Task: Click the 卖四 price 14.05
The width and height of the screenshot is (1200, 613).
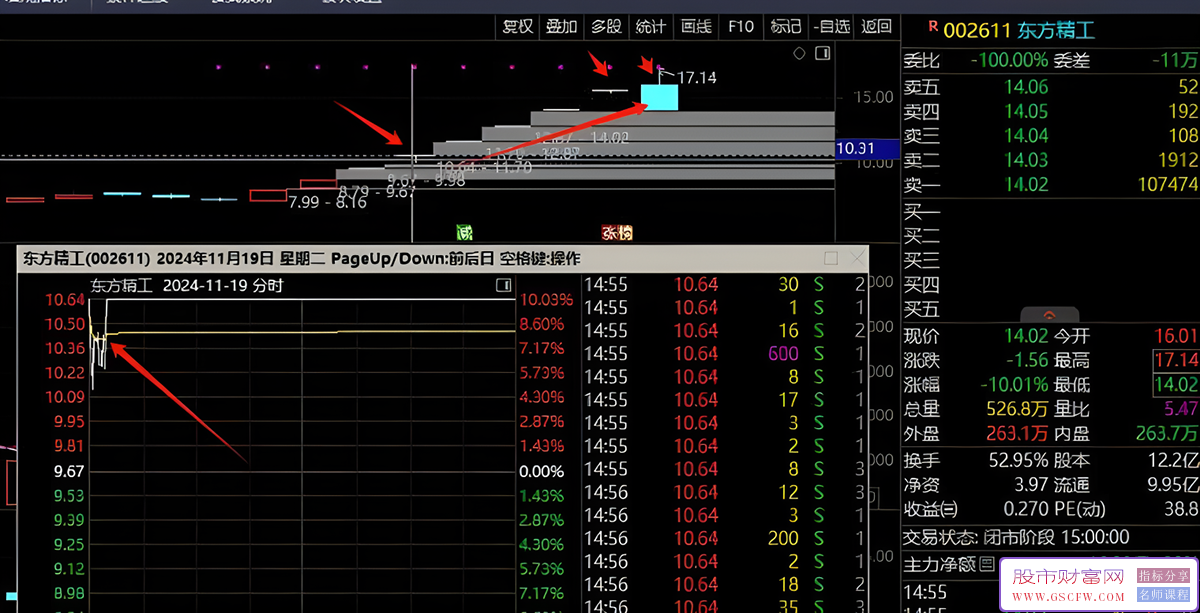Action: tap(1026, 112)
